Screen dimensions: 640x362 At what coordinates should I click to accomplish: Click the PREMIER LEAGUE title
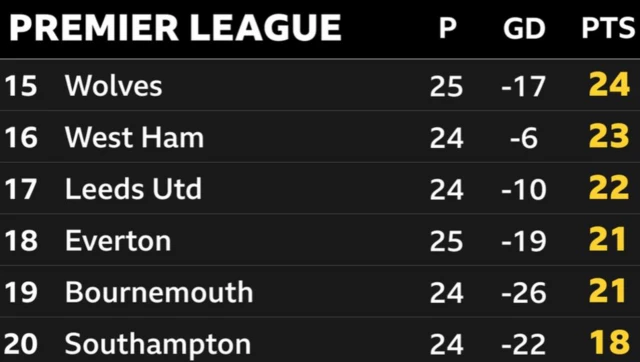tap(175, 28)
